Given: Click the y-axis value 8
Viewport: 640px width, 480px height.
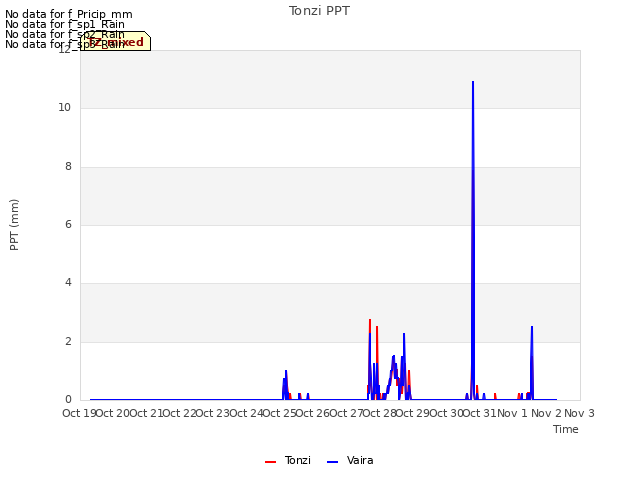Looking at the screenshot, I should [68, 167].
